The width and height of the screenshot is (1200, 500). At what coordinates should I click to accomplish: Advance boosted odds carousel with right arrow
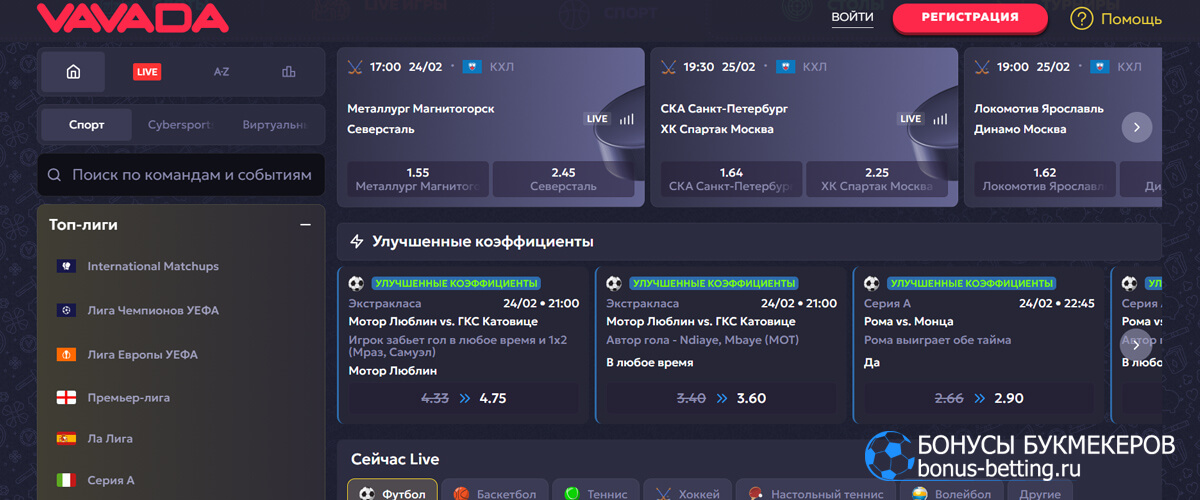point(1136,344)
